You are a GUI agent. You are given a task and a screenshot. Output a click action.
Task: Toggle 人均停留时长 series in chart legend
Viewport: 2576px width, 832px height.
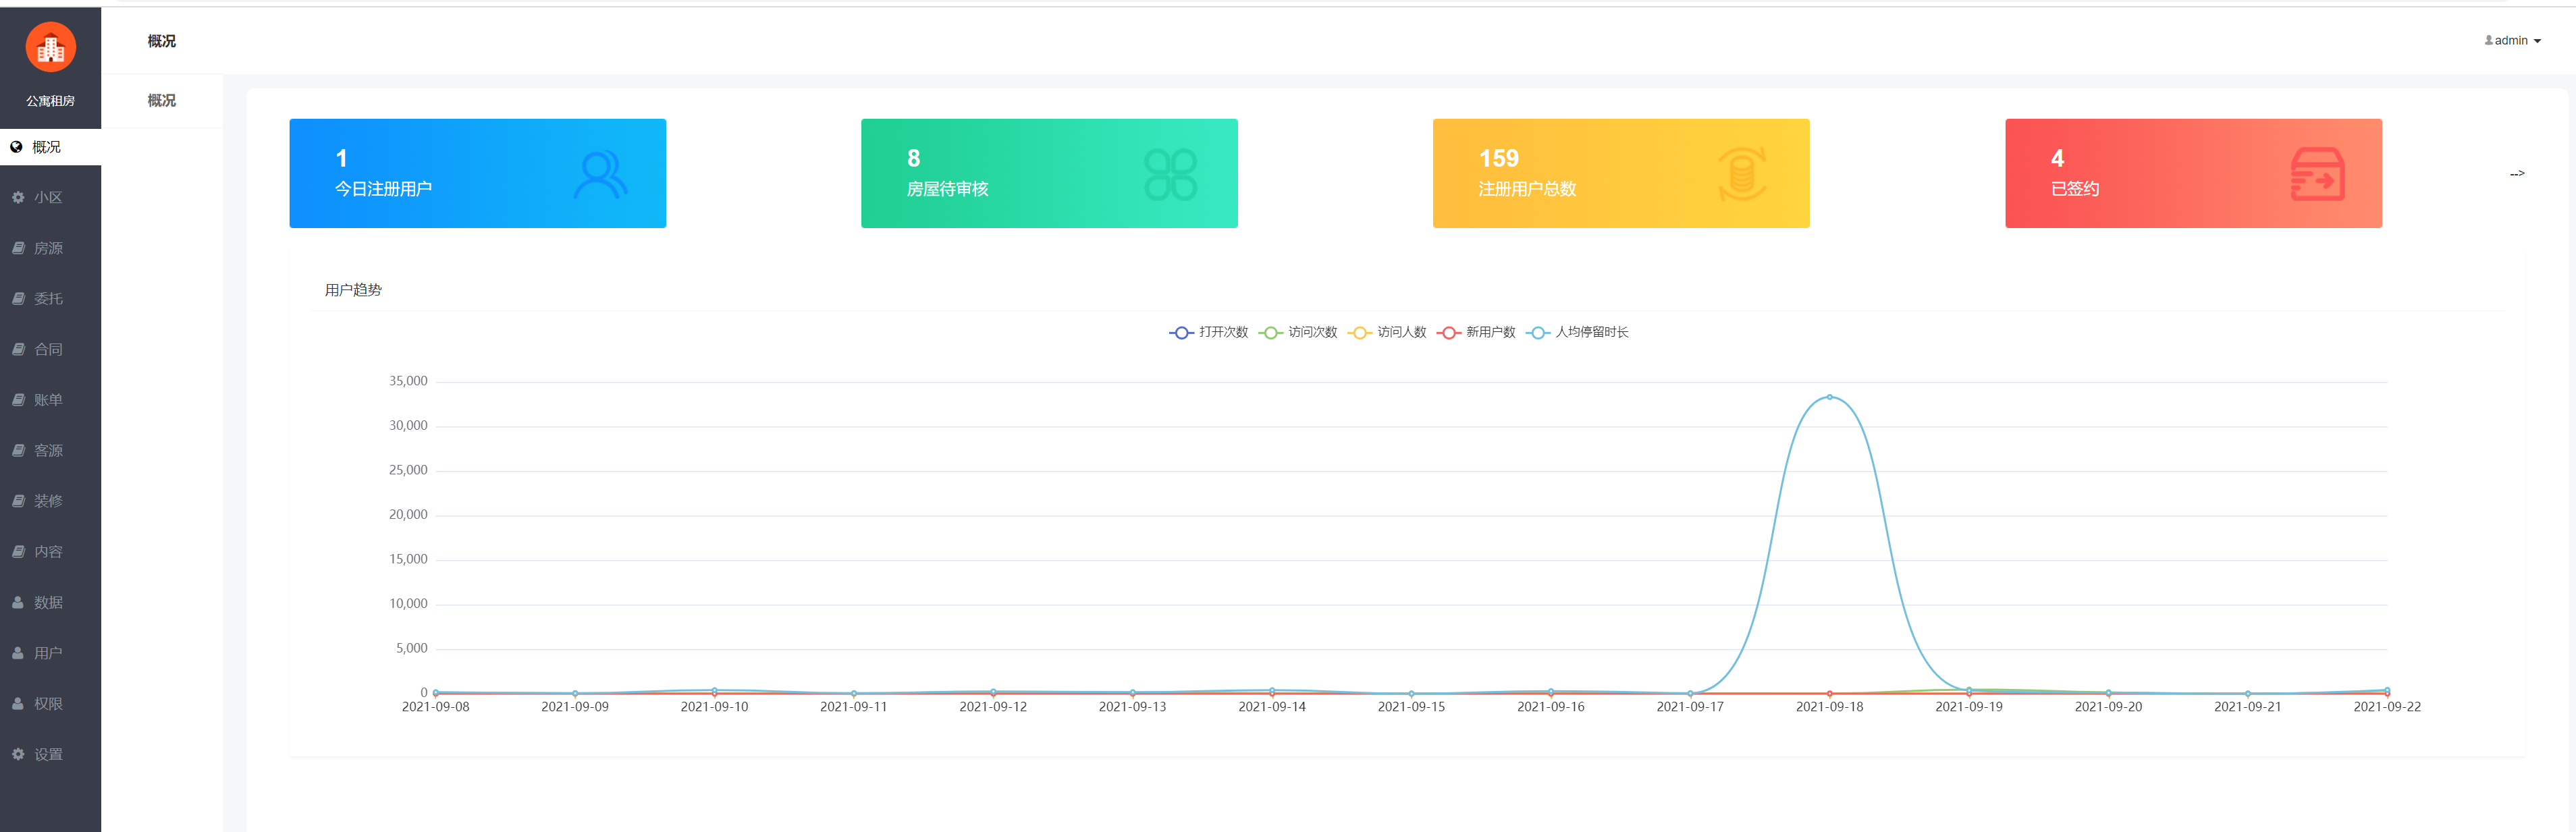[1577, 332]
